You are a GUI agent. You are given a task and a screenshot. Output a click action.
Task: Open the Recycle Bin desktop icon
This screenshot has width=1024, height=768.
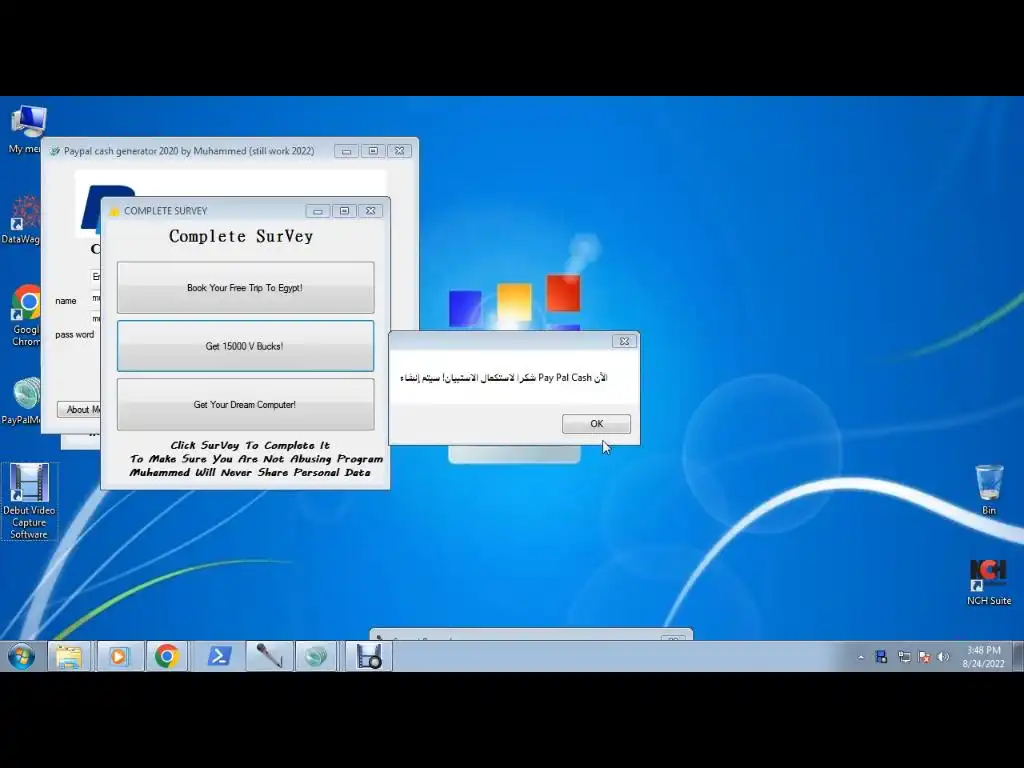(x=989, y=490)
